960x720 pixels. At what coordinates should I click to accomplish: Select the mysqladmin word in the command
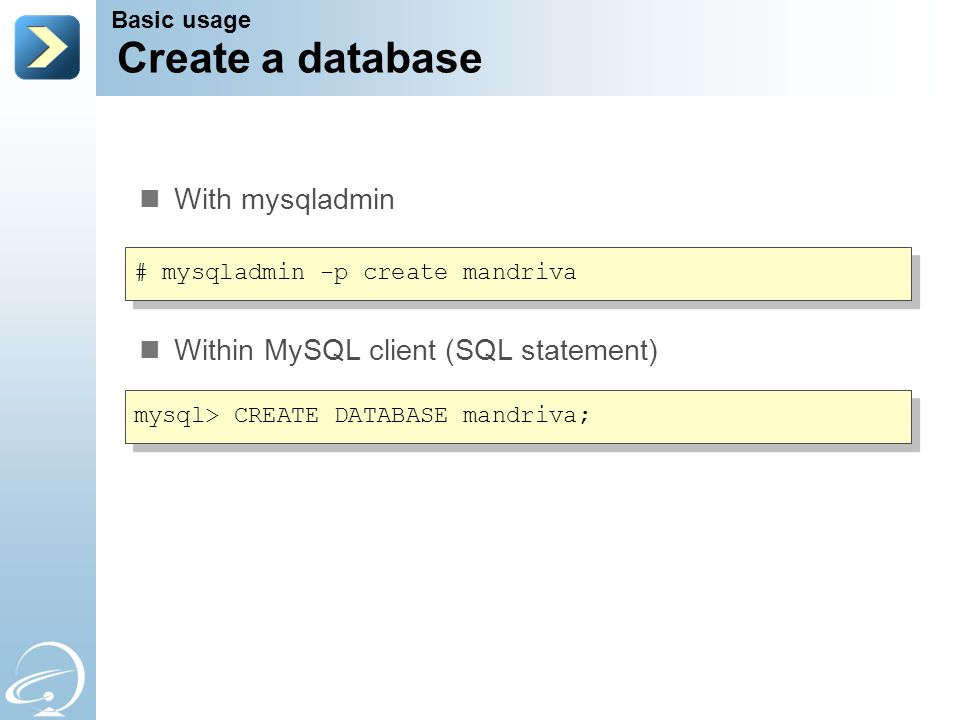233,273
